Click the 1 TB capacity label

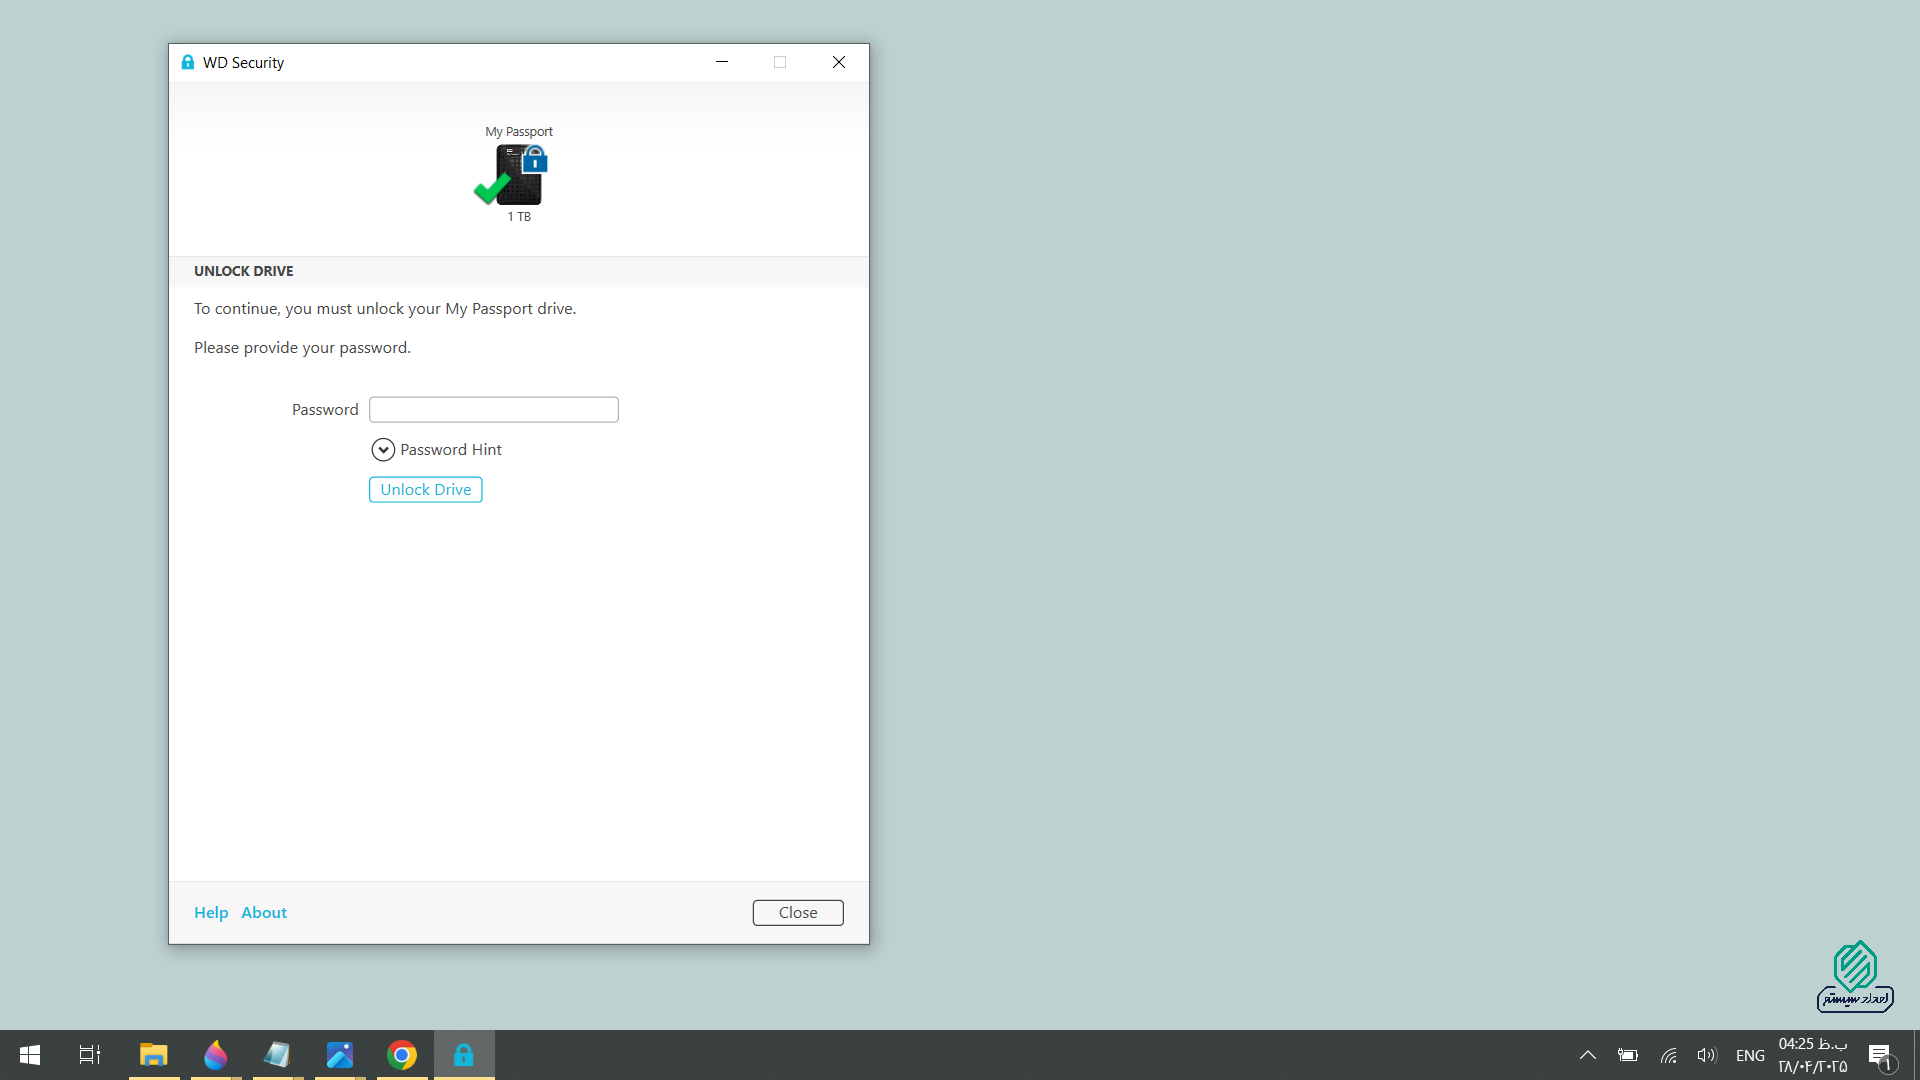[x=519, y=217]
